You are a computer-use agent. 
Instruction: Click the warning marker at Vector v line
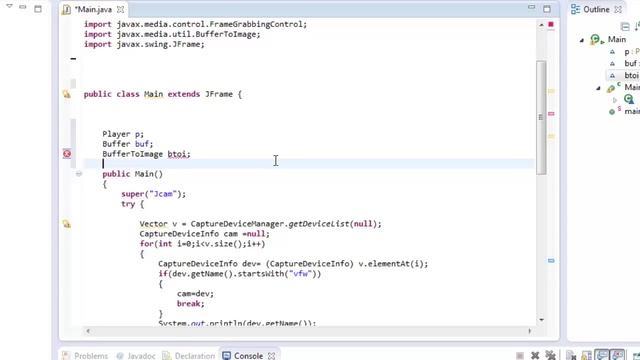67,224
